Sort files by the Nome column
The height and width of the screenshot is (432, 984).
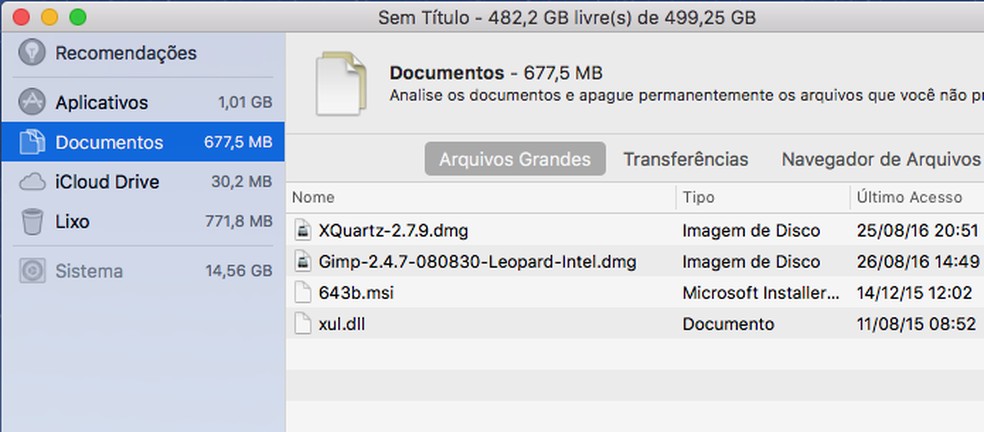(x=480, y=197)
